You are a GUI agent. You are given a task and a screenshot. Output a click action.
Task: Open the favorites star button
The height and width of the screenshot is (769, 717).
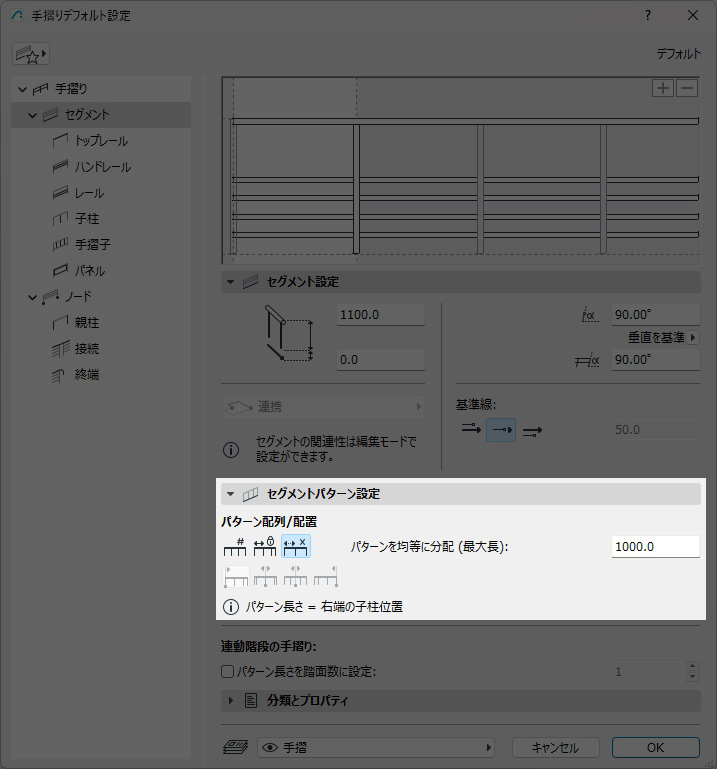pos(31,54)
